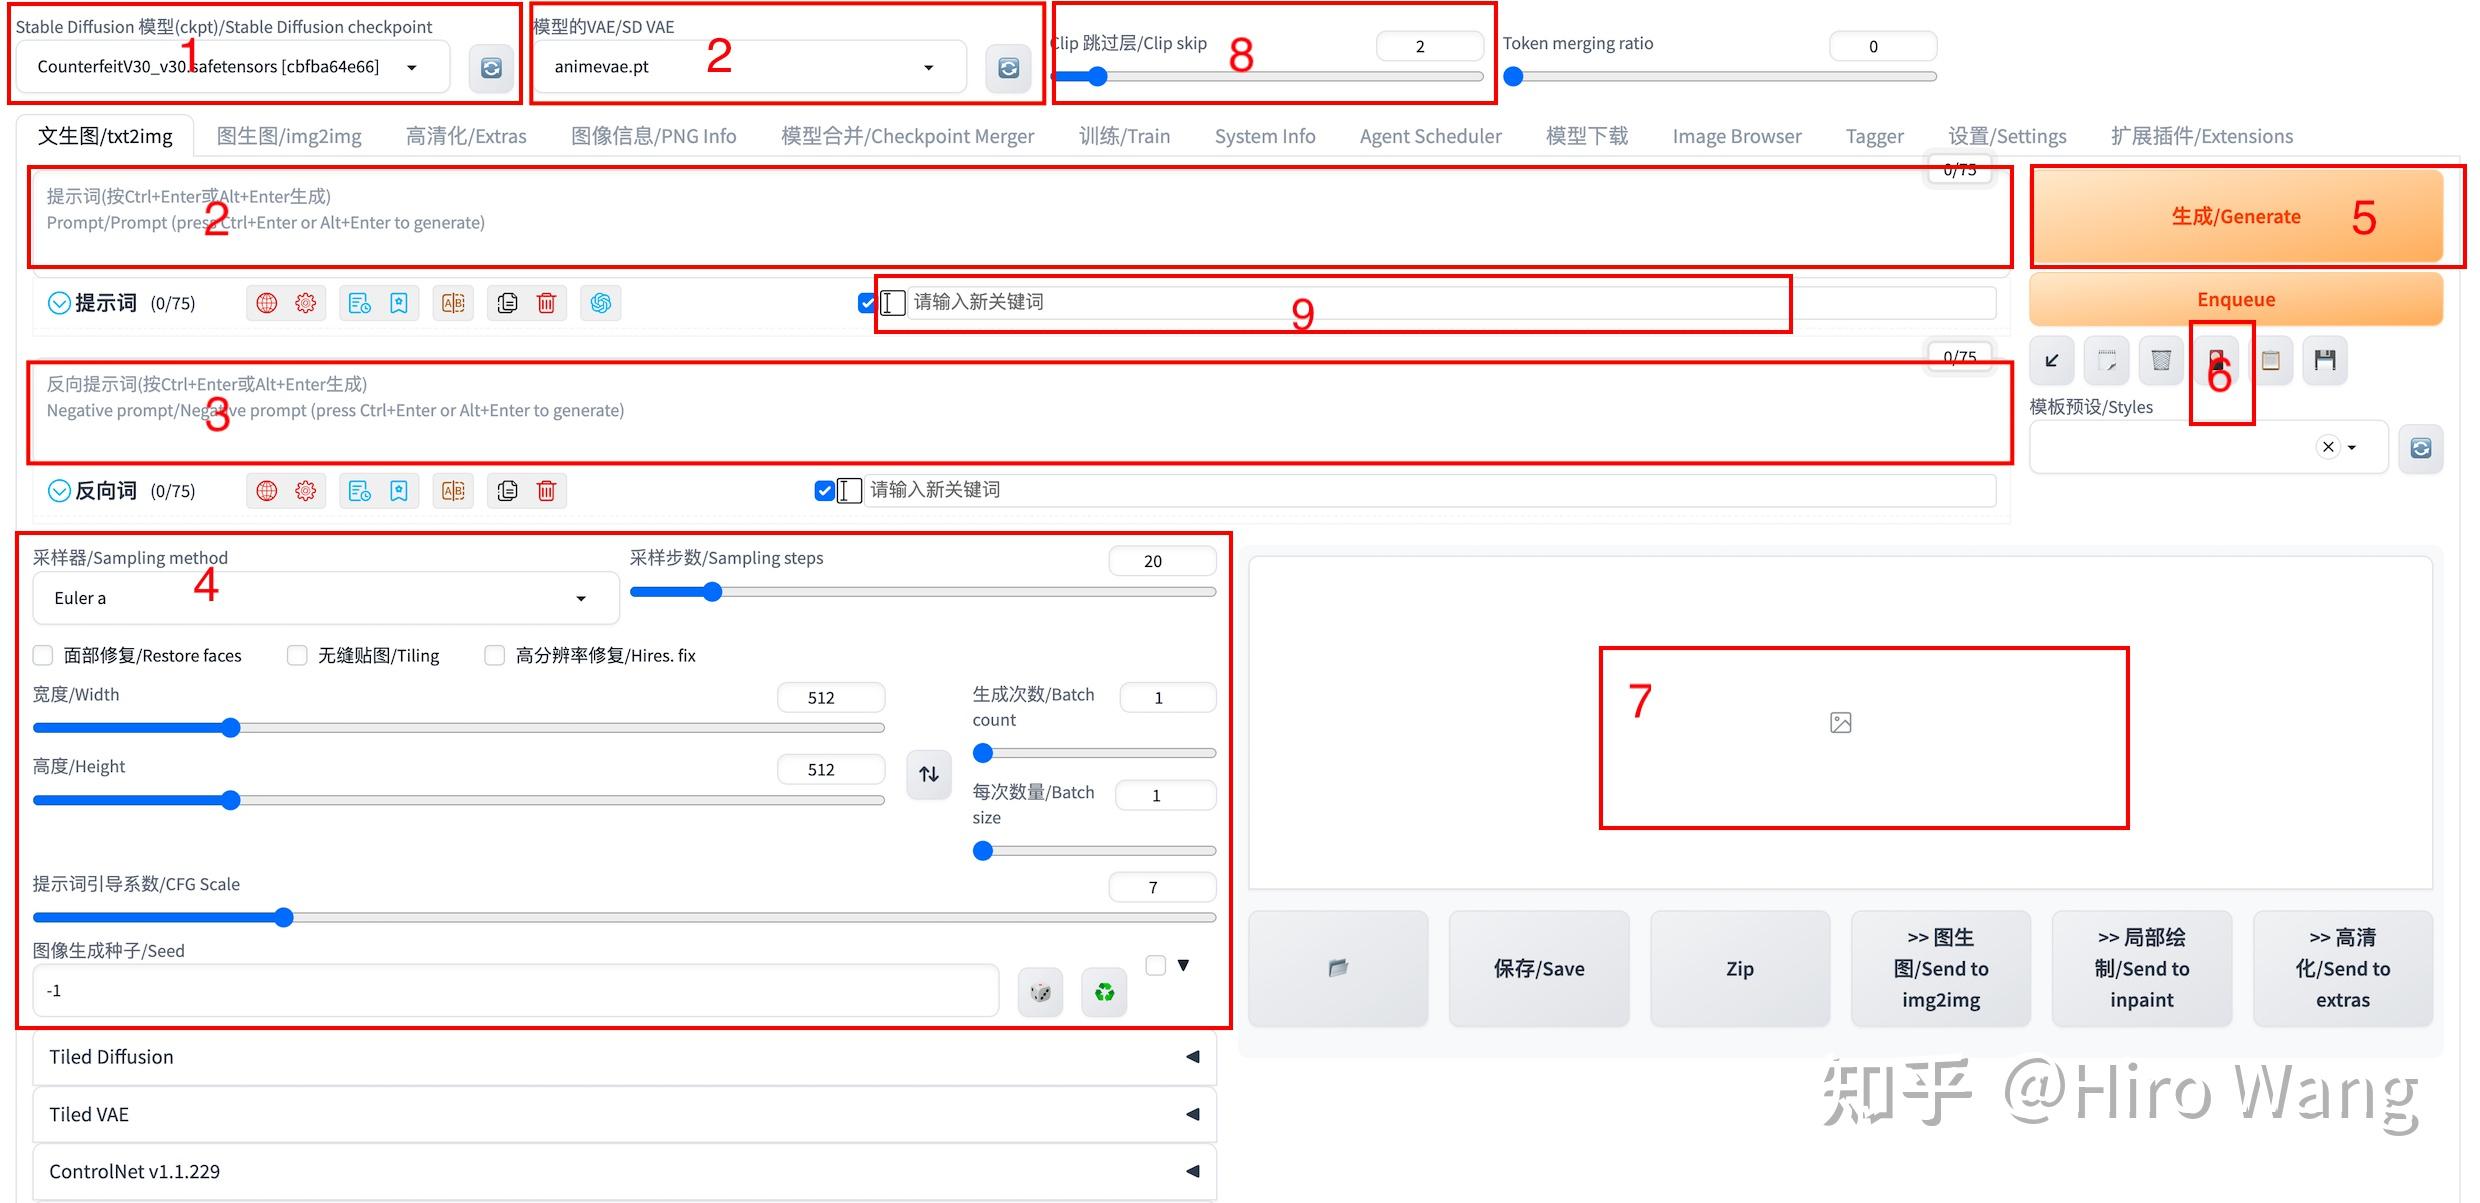Click the ChatGPT icon in prompt toolbar

(600, 303)
